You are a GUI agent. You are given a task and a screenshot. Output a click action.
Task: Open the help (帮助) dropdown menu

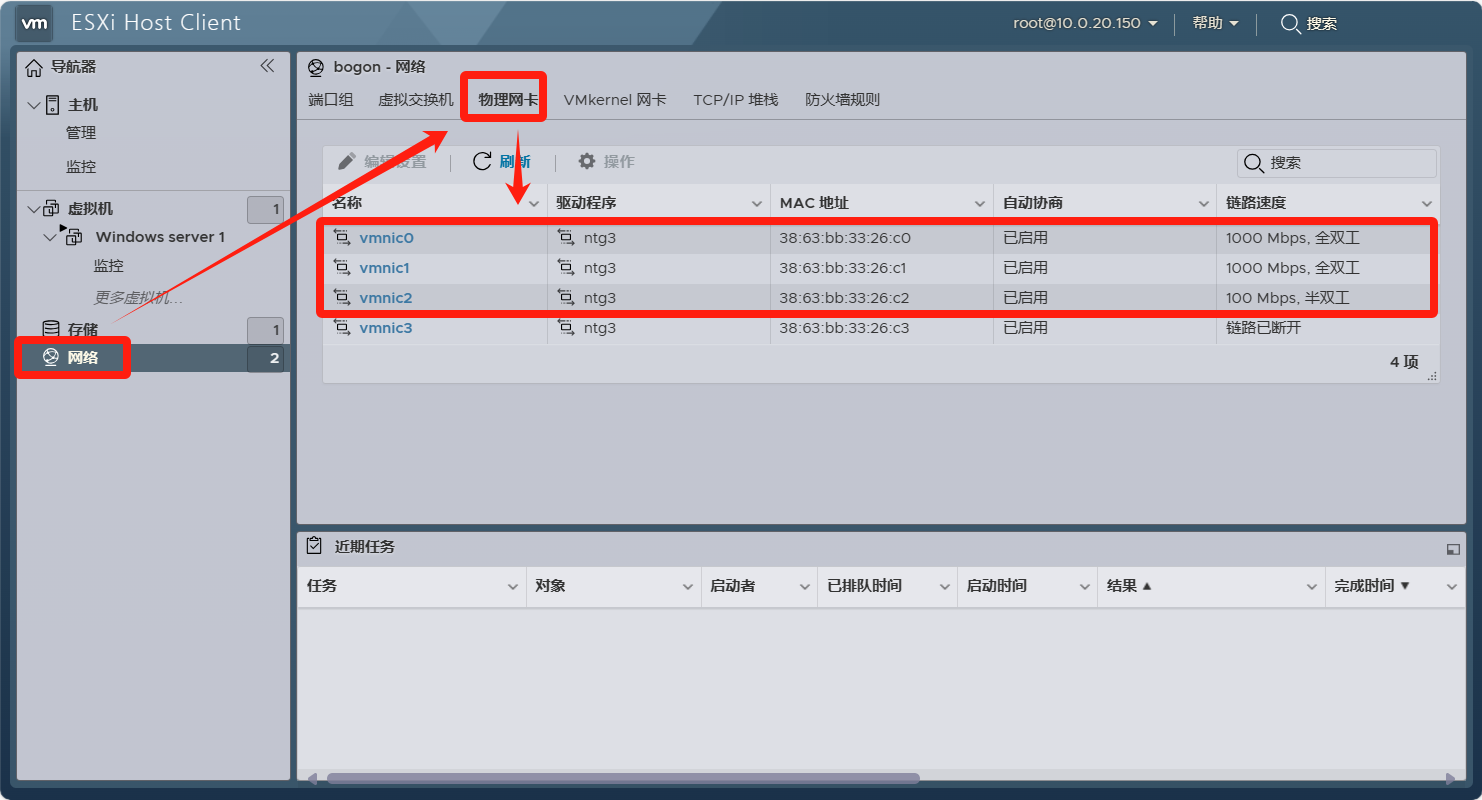[x=1215, y=23]
